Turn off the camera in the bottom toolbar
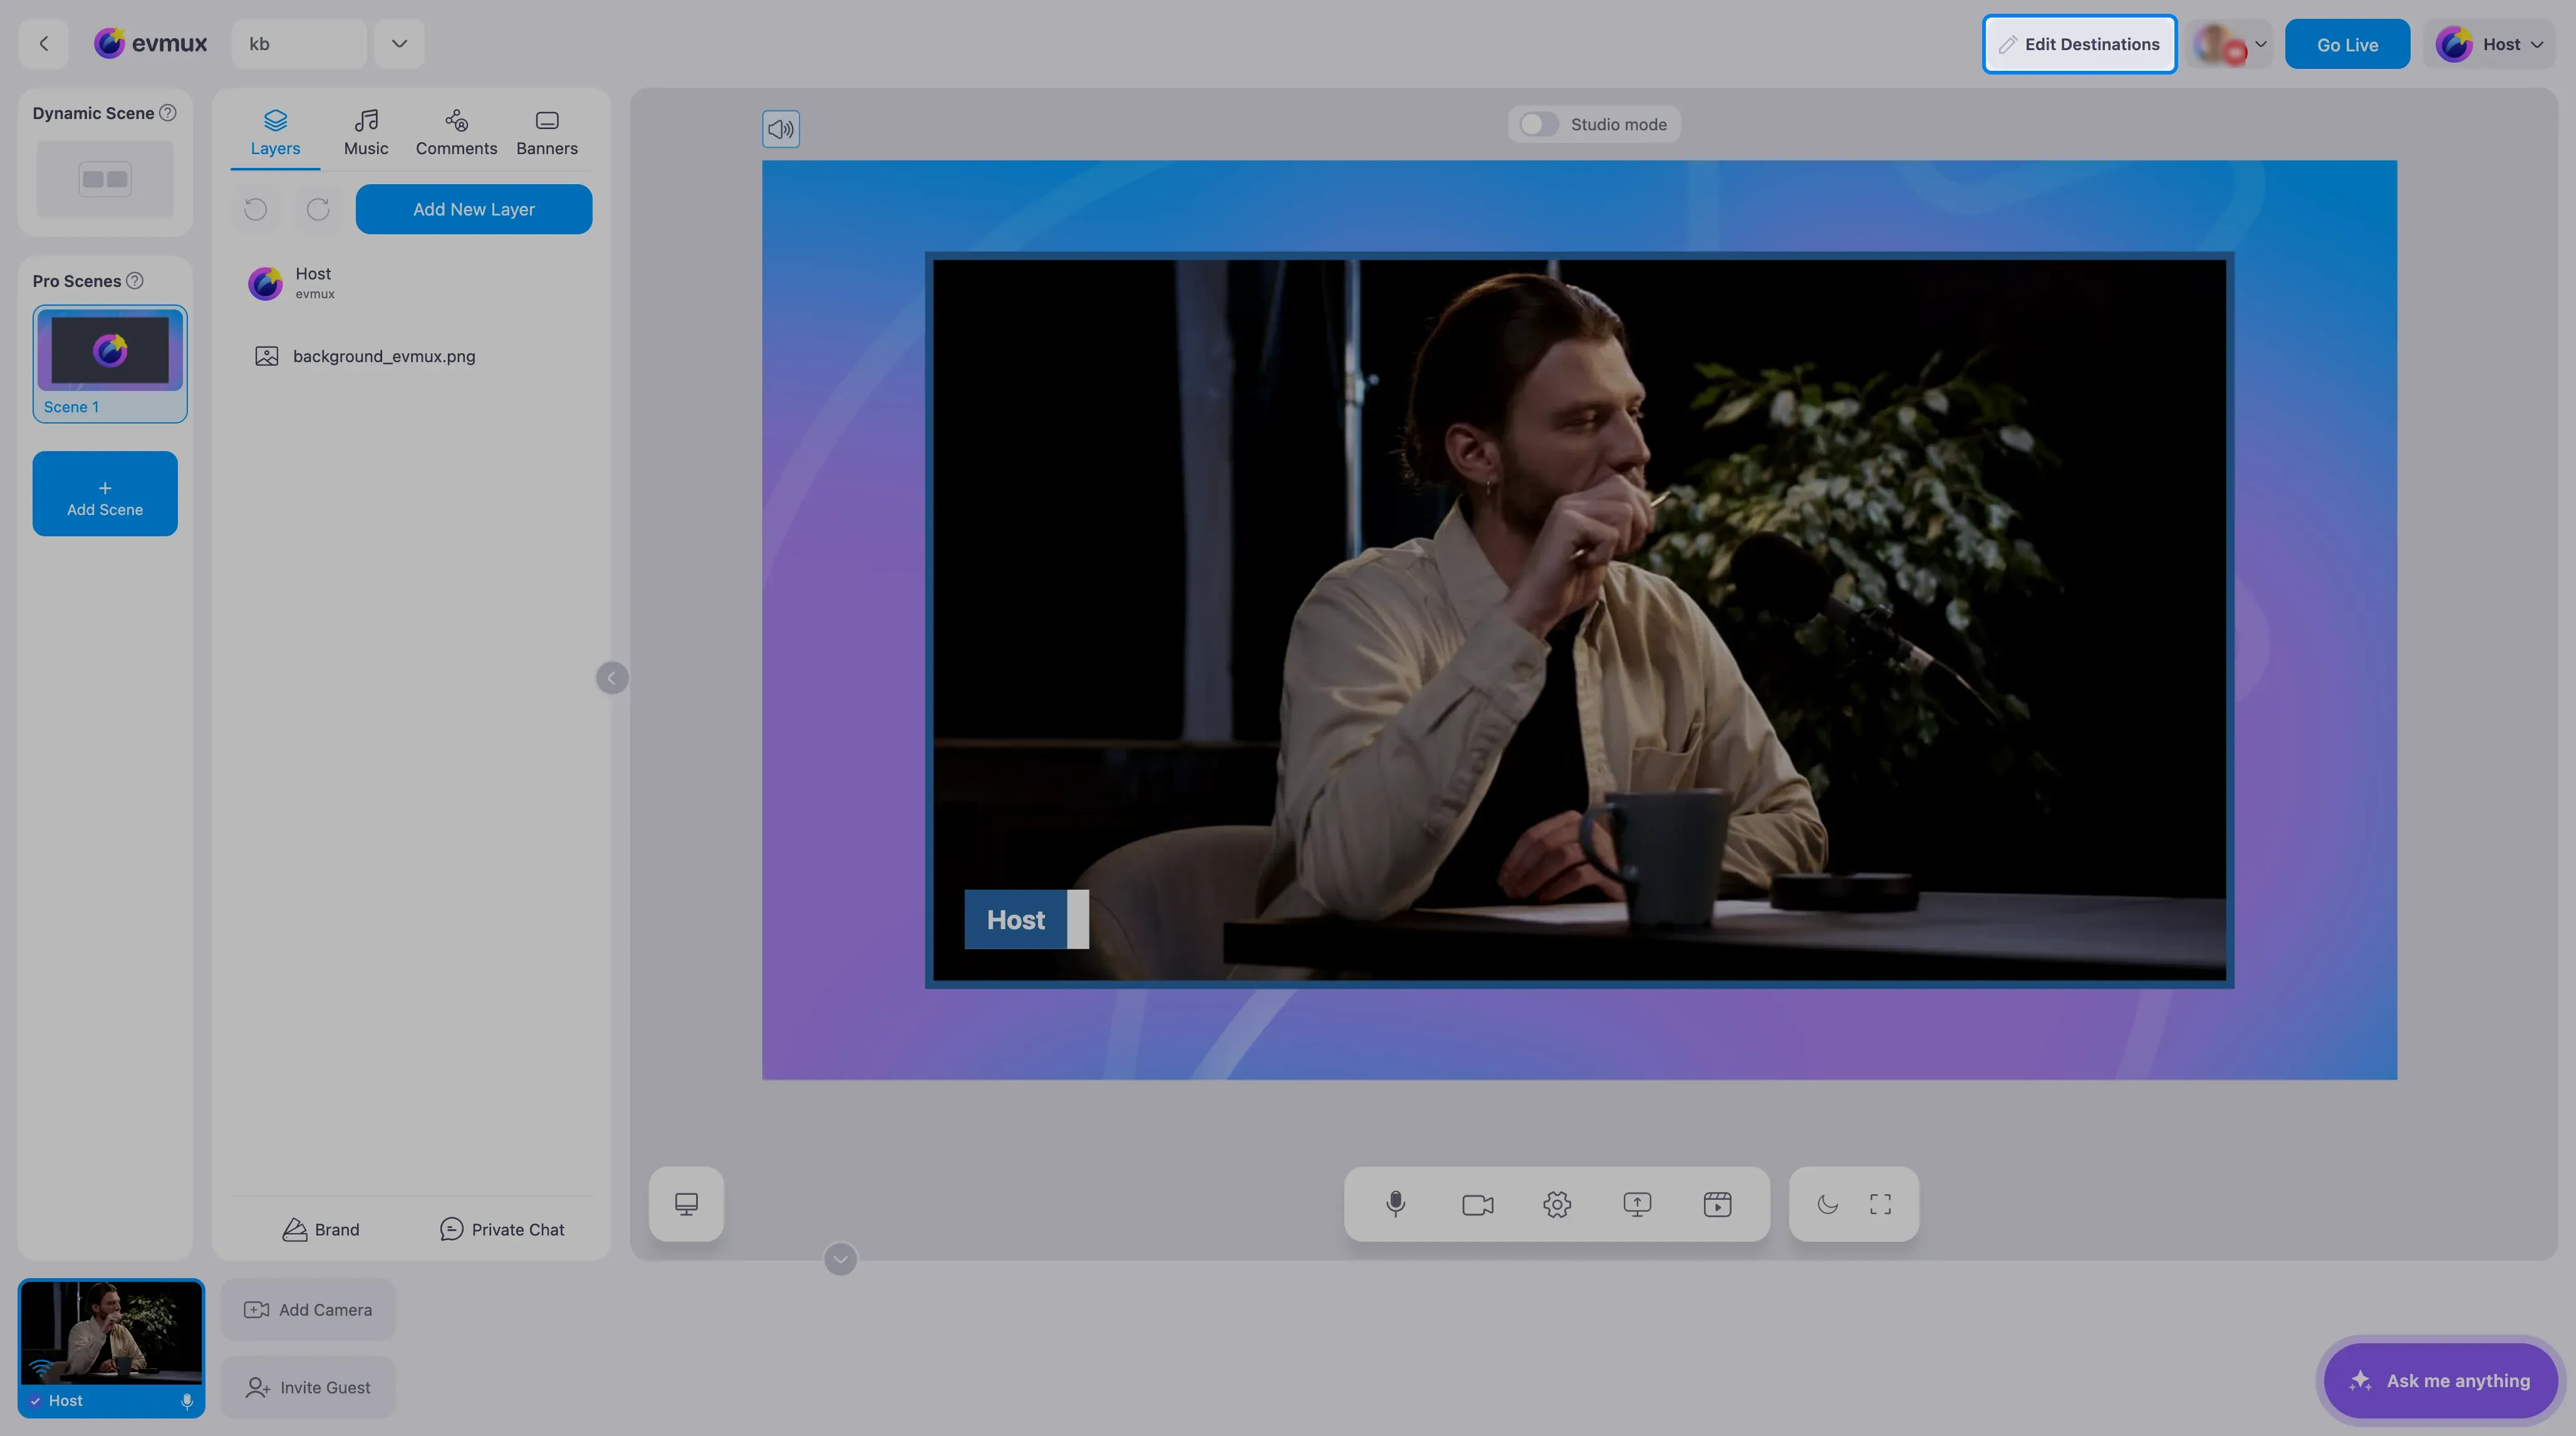 pos(1477,1204)
